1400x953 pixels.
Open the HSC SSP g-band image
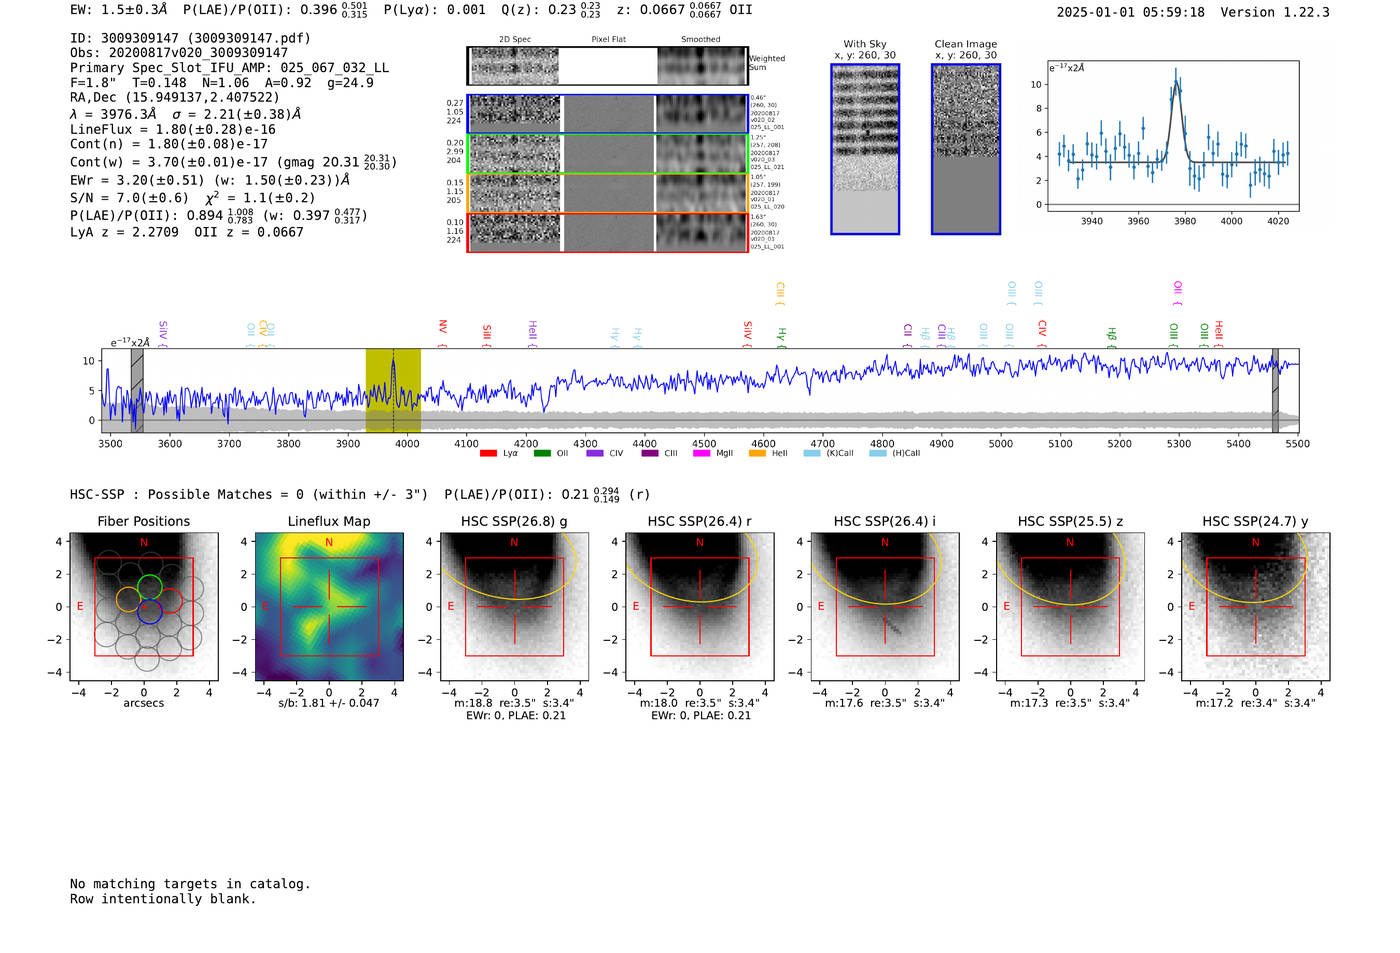[514, 607]
